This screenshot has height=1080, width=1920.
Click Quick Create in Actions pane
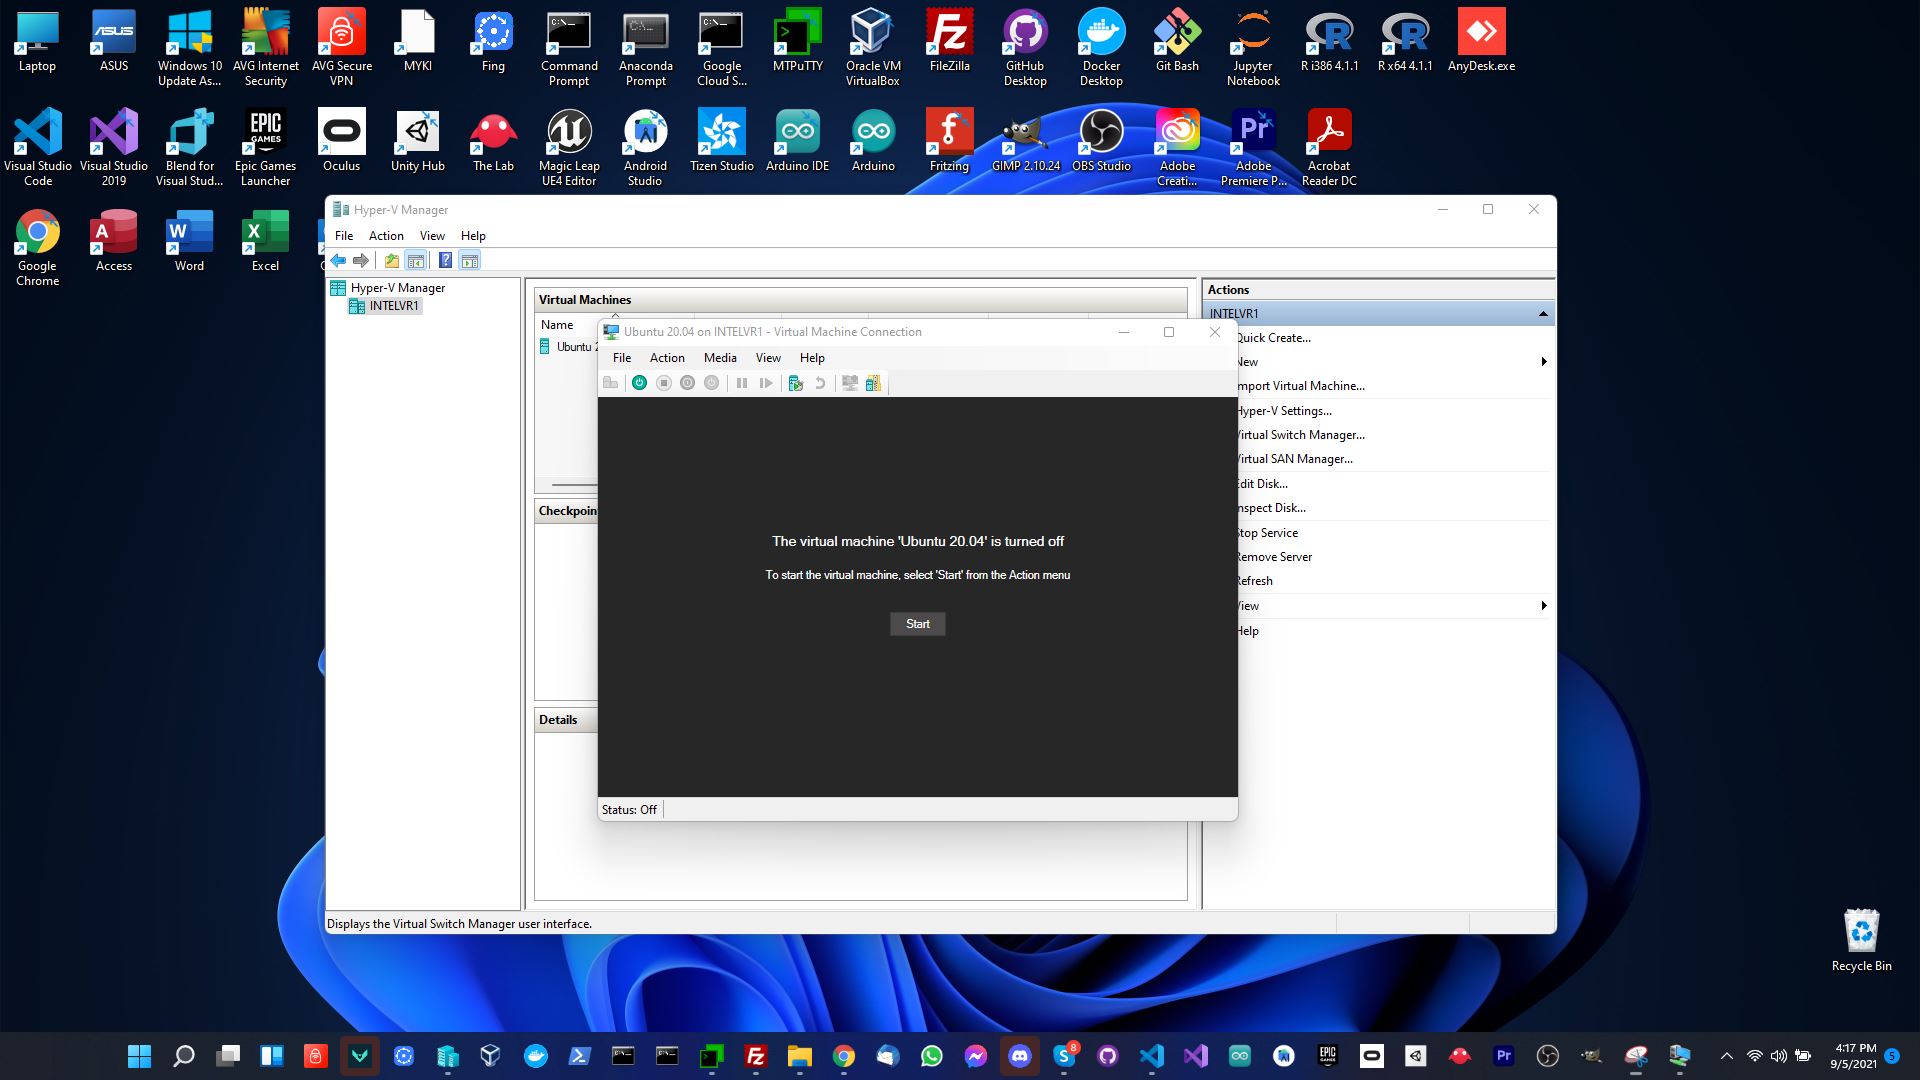[x=1272, y=338]
